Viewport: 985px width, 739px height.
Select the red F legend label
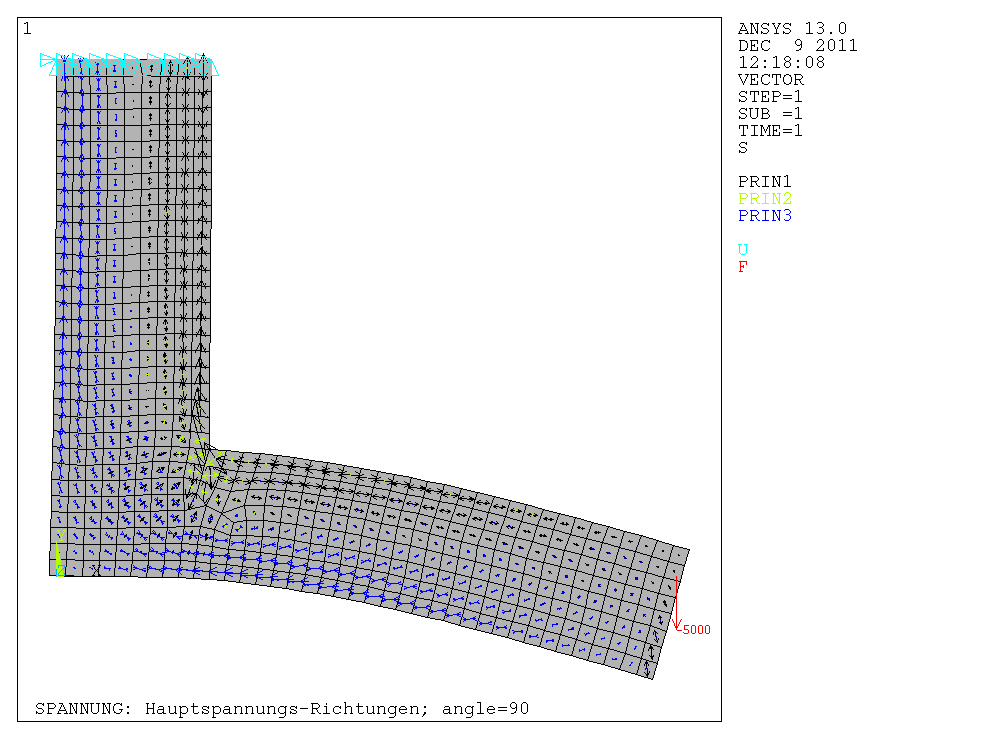(x=743, y=267)
